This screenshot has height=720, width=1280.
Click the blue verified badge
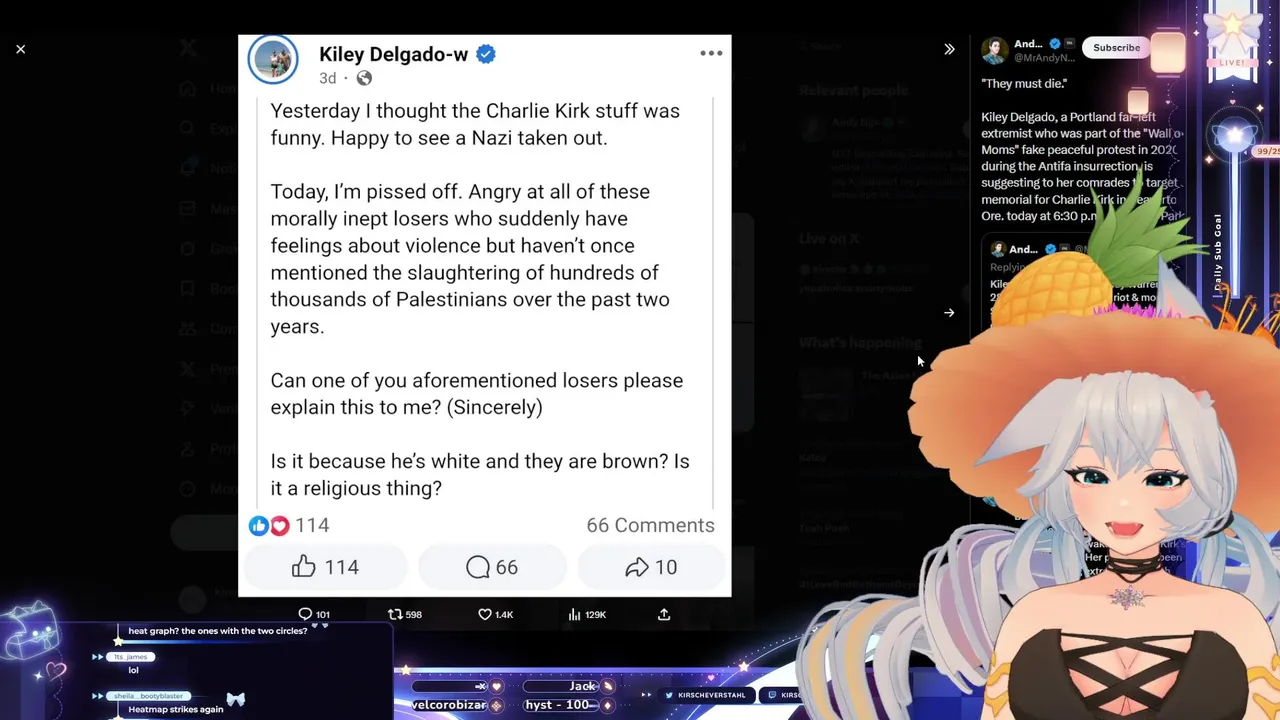[486, 55]
